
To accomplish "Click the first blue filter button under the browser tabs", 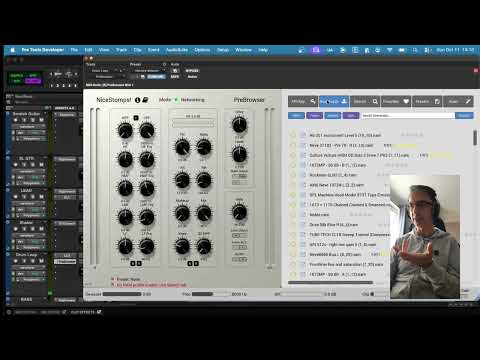I will [296, 115].
